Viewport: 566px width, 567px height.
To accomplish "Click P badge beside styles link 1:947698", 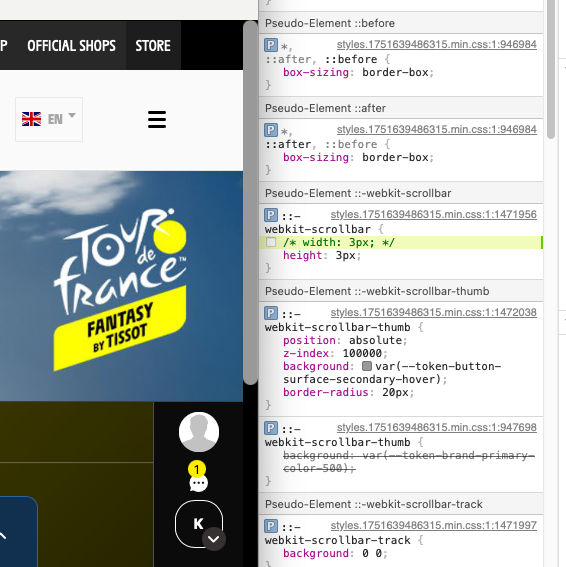I will pyautogui.click(x=271, y=428).
